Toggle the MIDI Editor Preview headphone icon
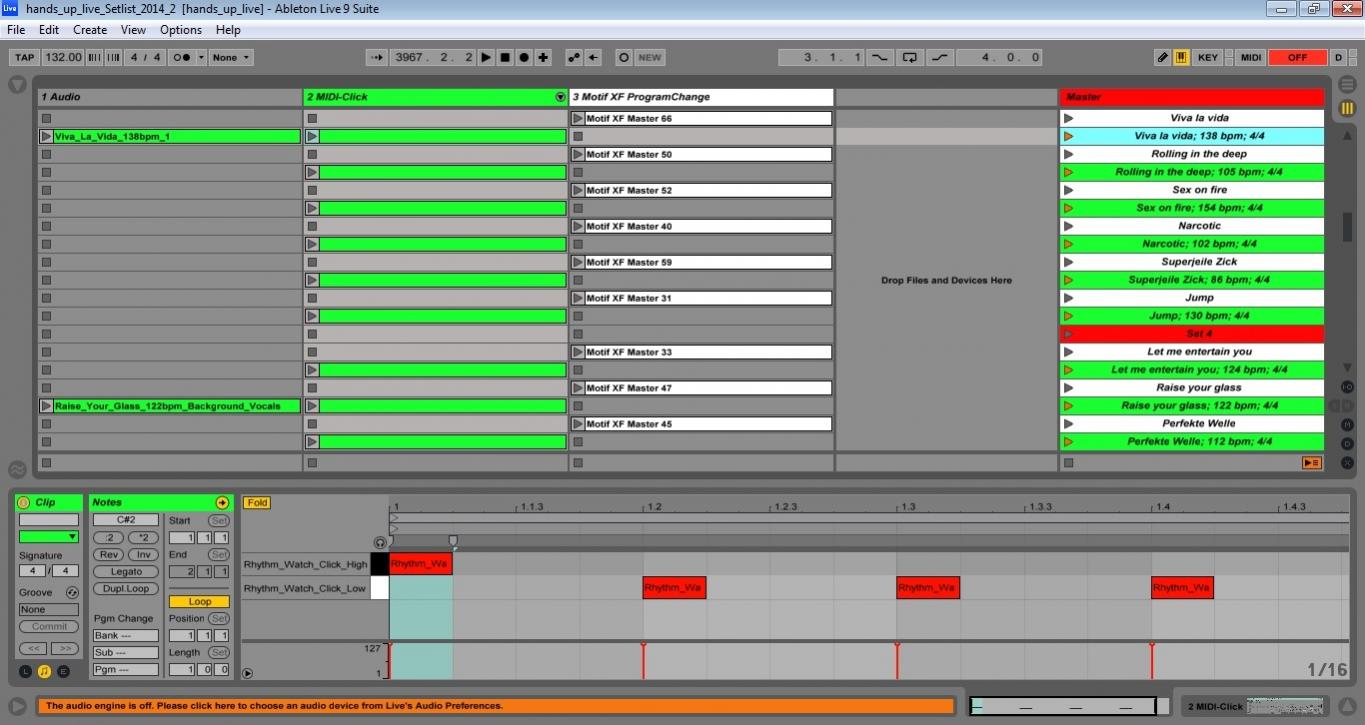The height and width of the screenshot is (725, 1365). click(x=380, y=542)
